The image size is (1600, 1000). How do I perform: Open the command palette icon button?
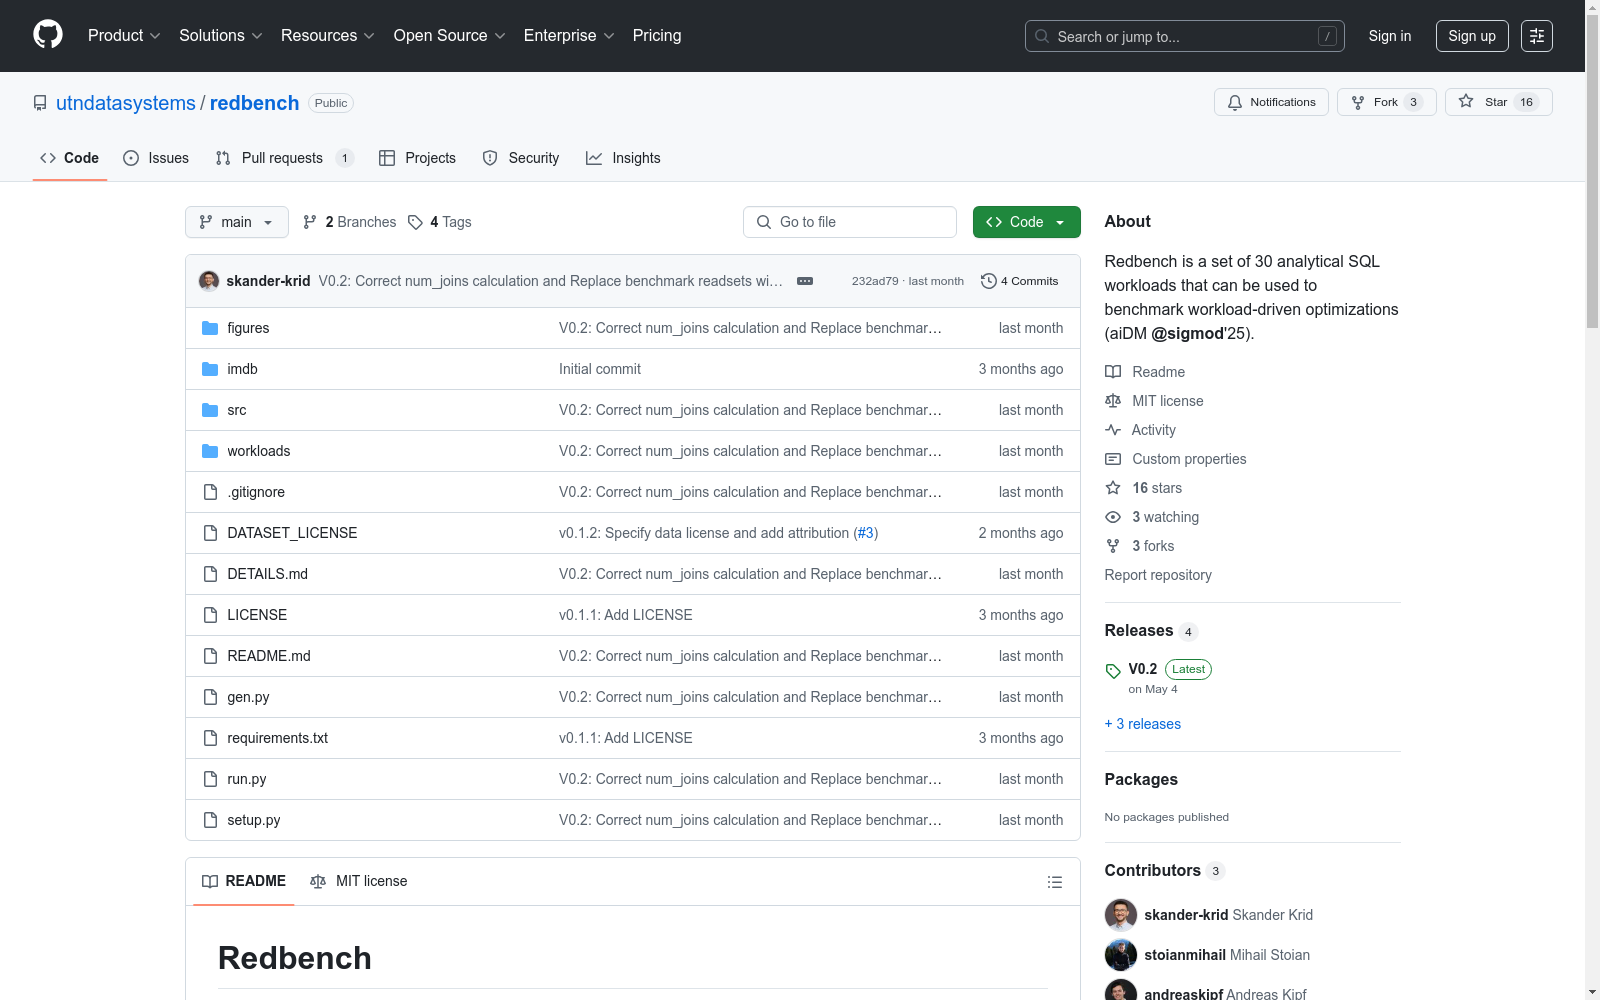point(1537,36)
